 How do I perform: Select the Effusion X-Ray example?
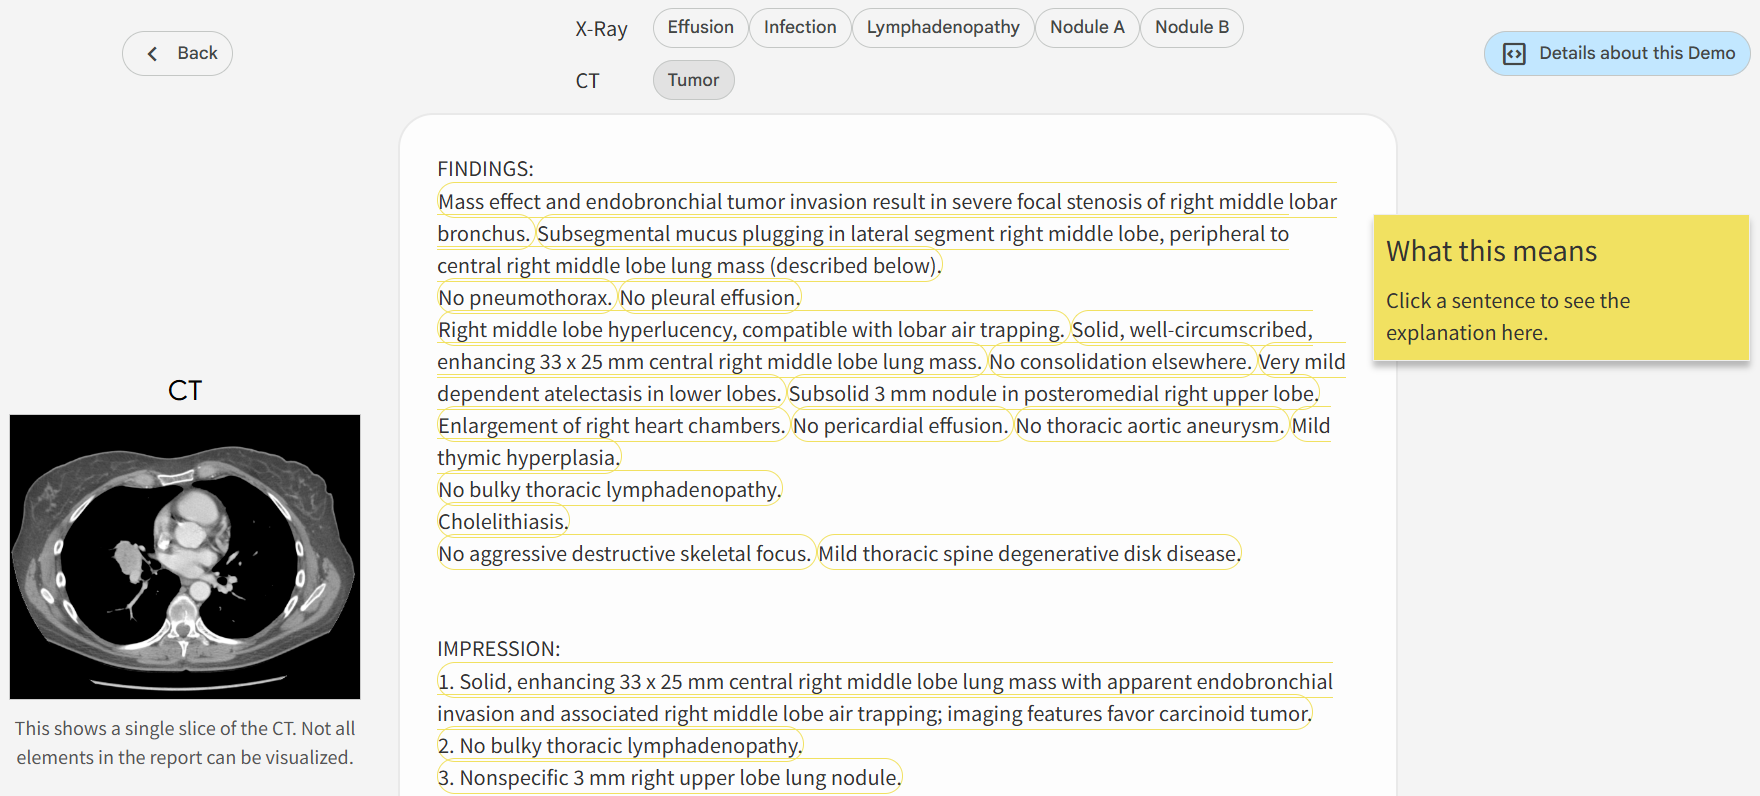[700, 28]
